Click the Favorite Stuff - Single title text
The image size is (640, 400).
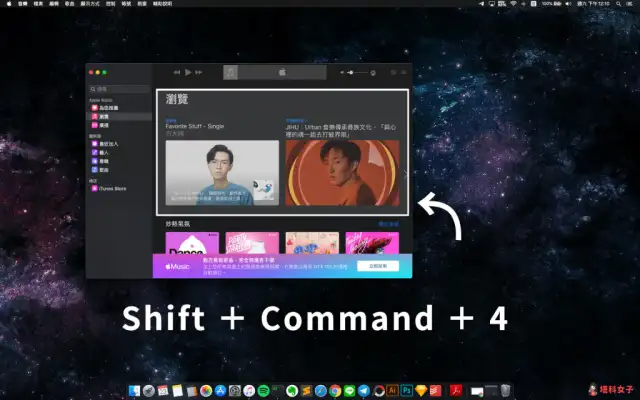(195, 127)
